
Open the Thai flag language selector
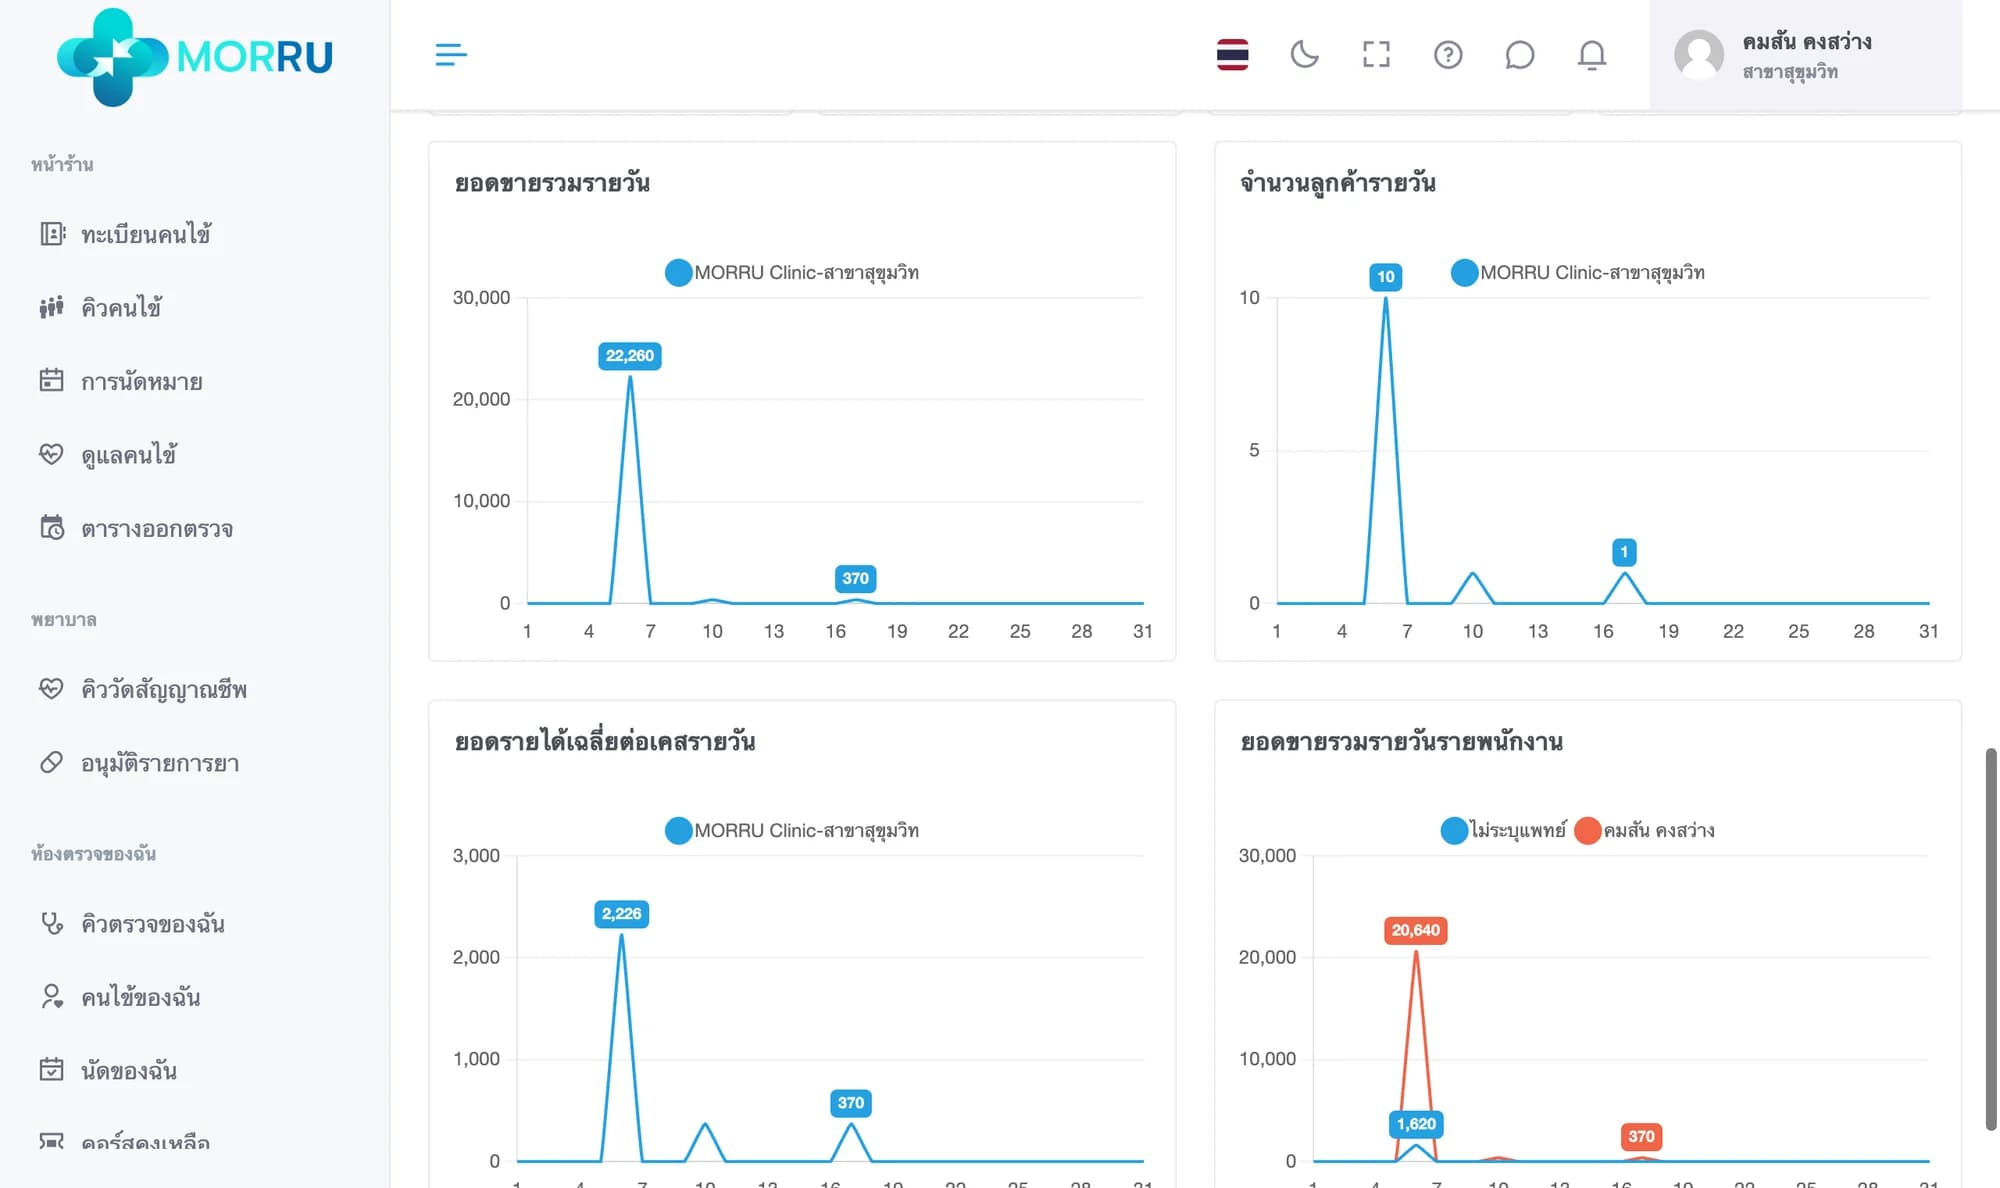[x=1232, y=55]
